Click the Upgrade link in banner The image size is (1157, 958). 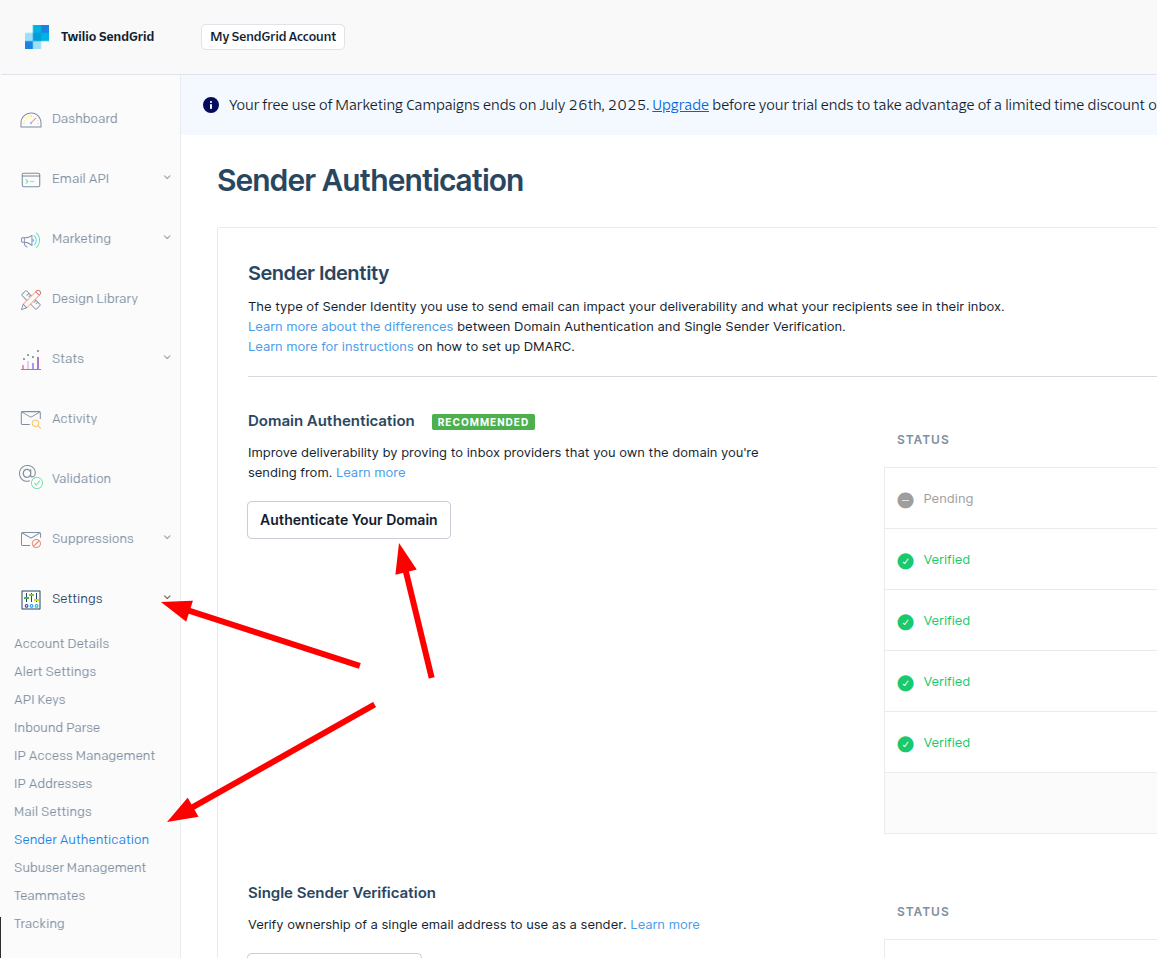680,105
